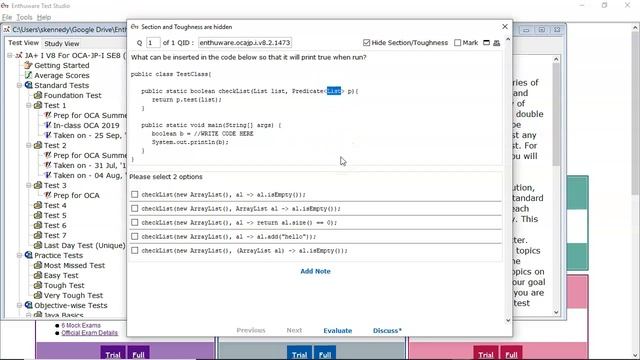Click the QID text field
The height and width of the screenshot is (360, 640).
(x=245, y=42)
